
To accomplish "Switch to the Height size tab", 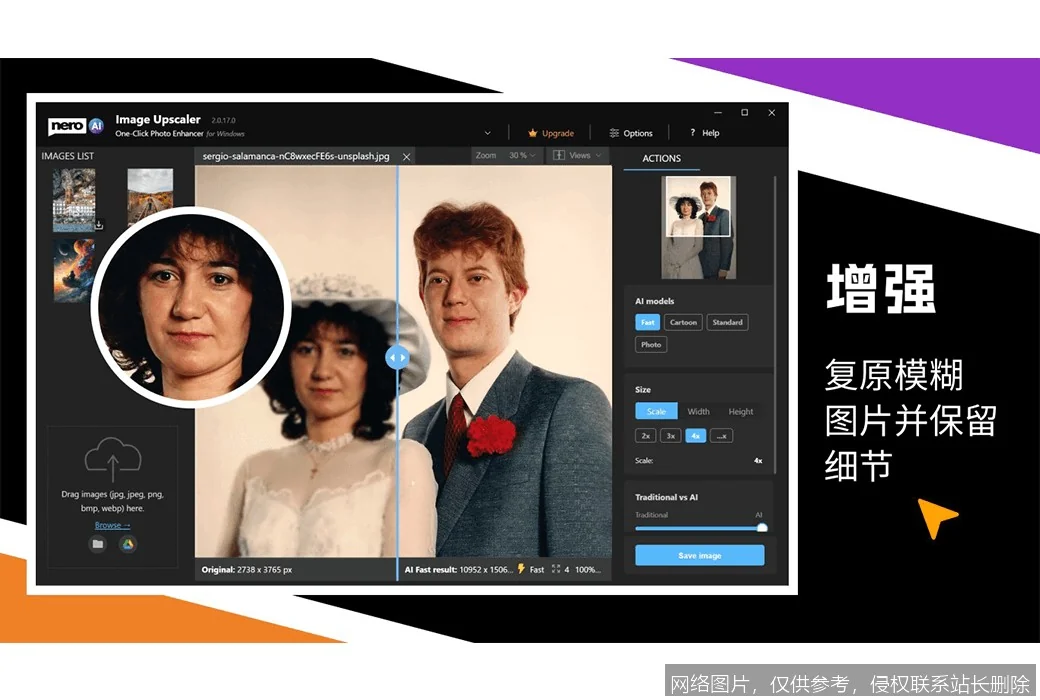I will click(x=741, y=411).
